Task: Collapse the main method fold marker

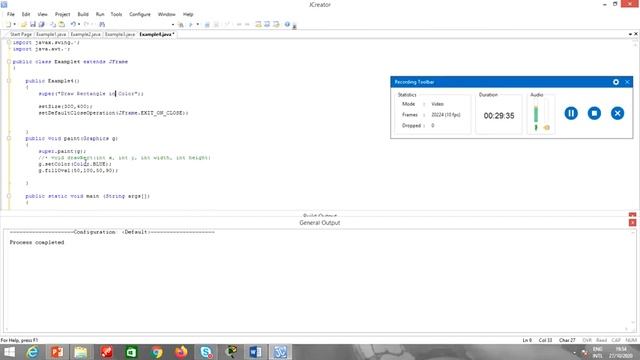Action: tap(9, 196)
